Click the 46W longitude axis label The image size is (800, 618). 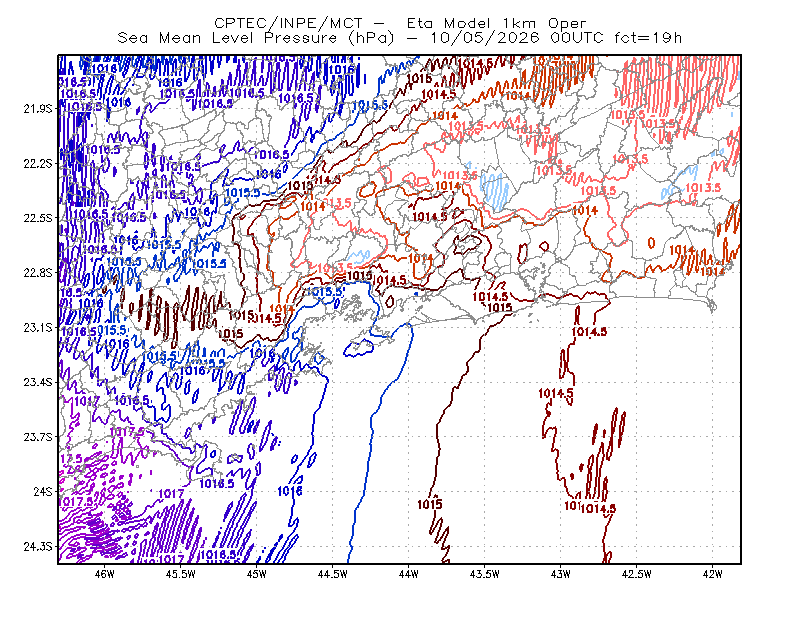click(x=105, y=574)
